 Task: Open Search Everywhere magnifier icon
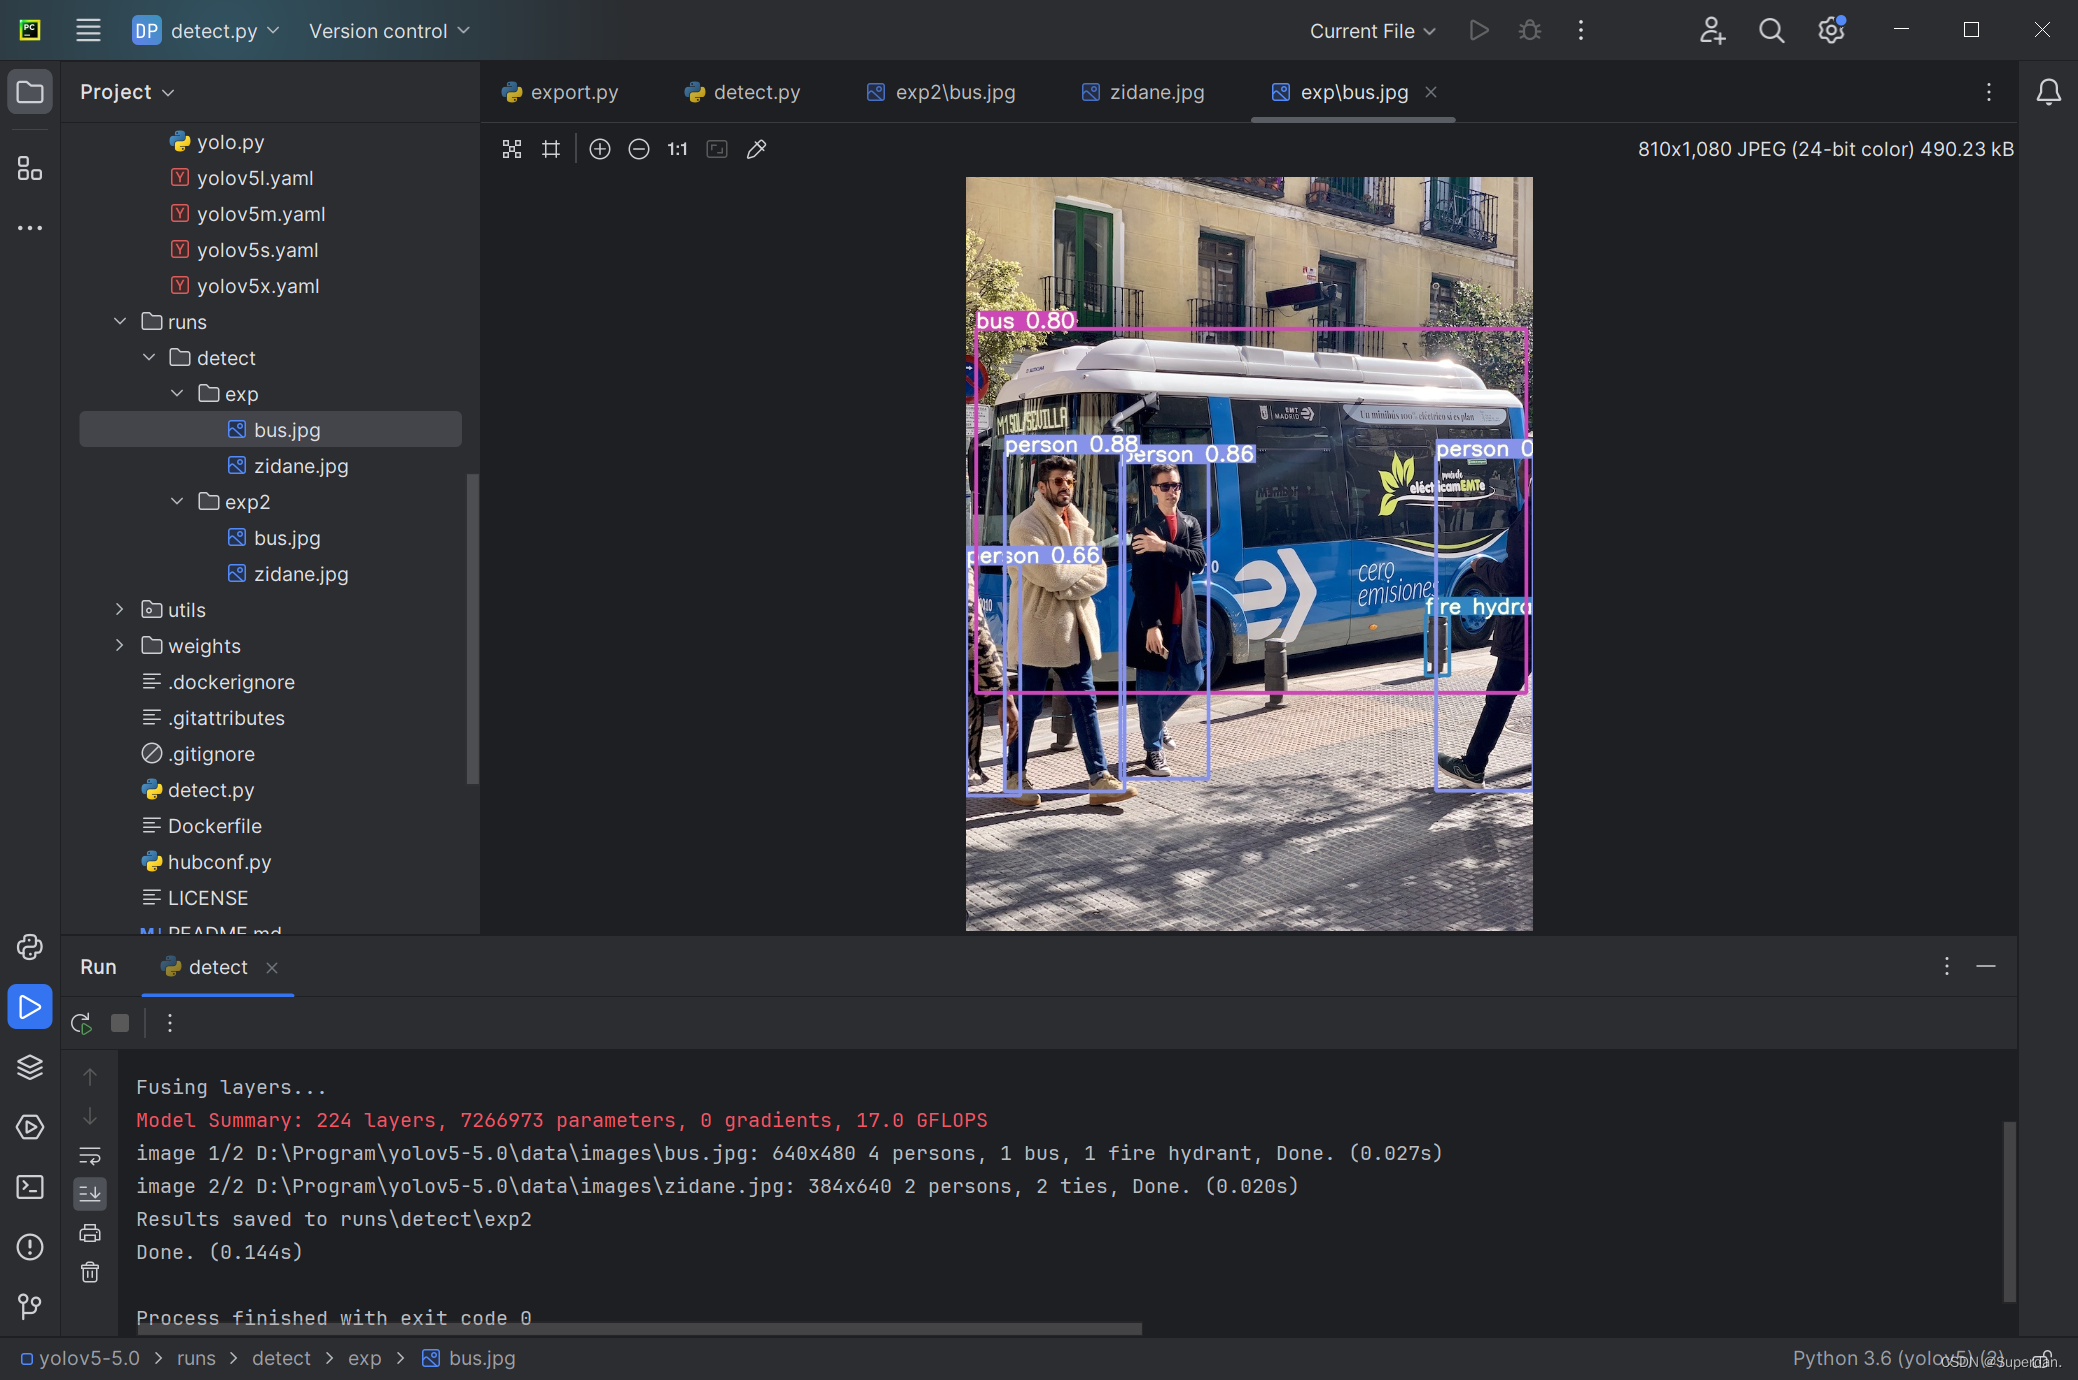tap(1771, 31)
